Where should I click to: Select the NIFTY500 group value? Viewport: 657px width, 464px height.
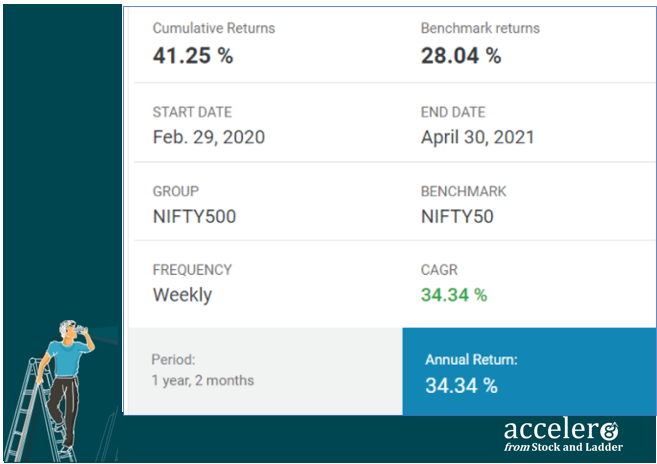(x=194, y=217)
